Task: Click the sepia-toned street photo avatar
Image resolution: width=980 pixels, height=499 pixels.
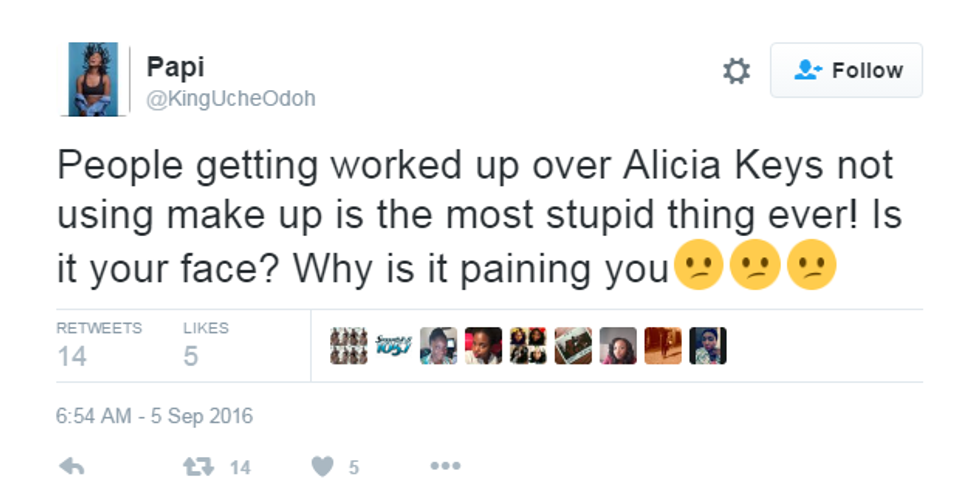Action: [x=662, y=346]
